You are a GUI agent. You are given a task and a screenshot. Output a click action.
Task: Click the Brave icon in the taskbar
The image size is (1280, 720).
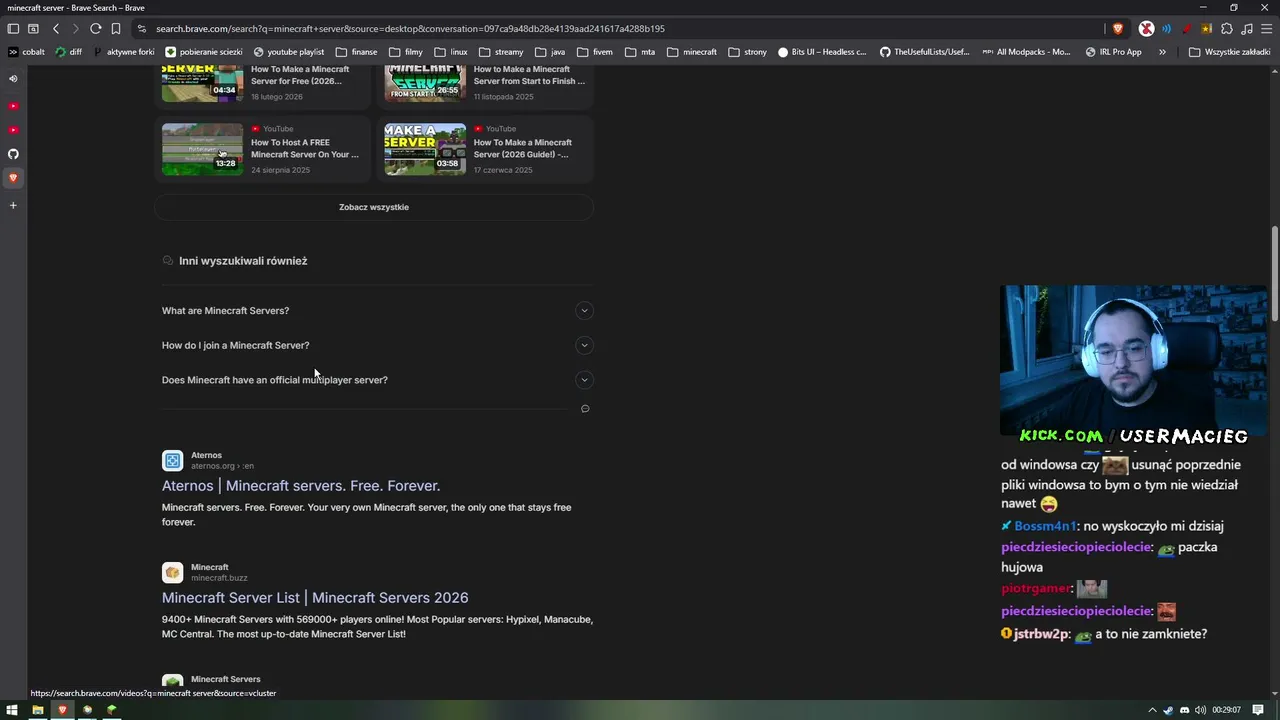[x=62, y=710]
